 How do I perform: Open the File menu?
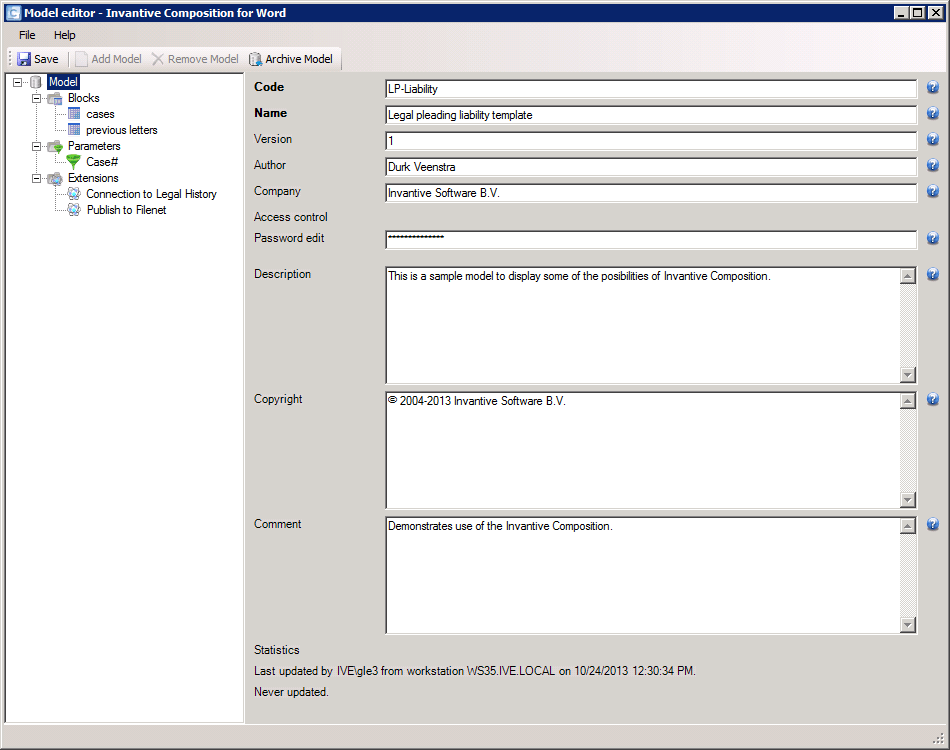(x=27, y=35)
